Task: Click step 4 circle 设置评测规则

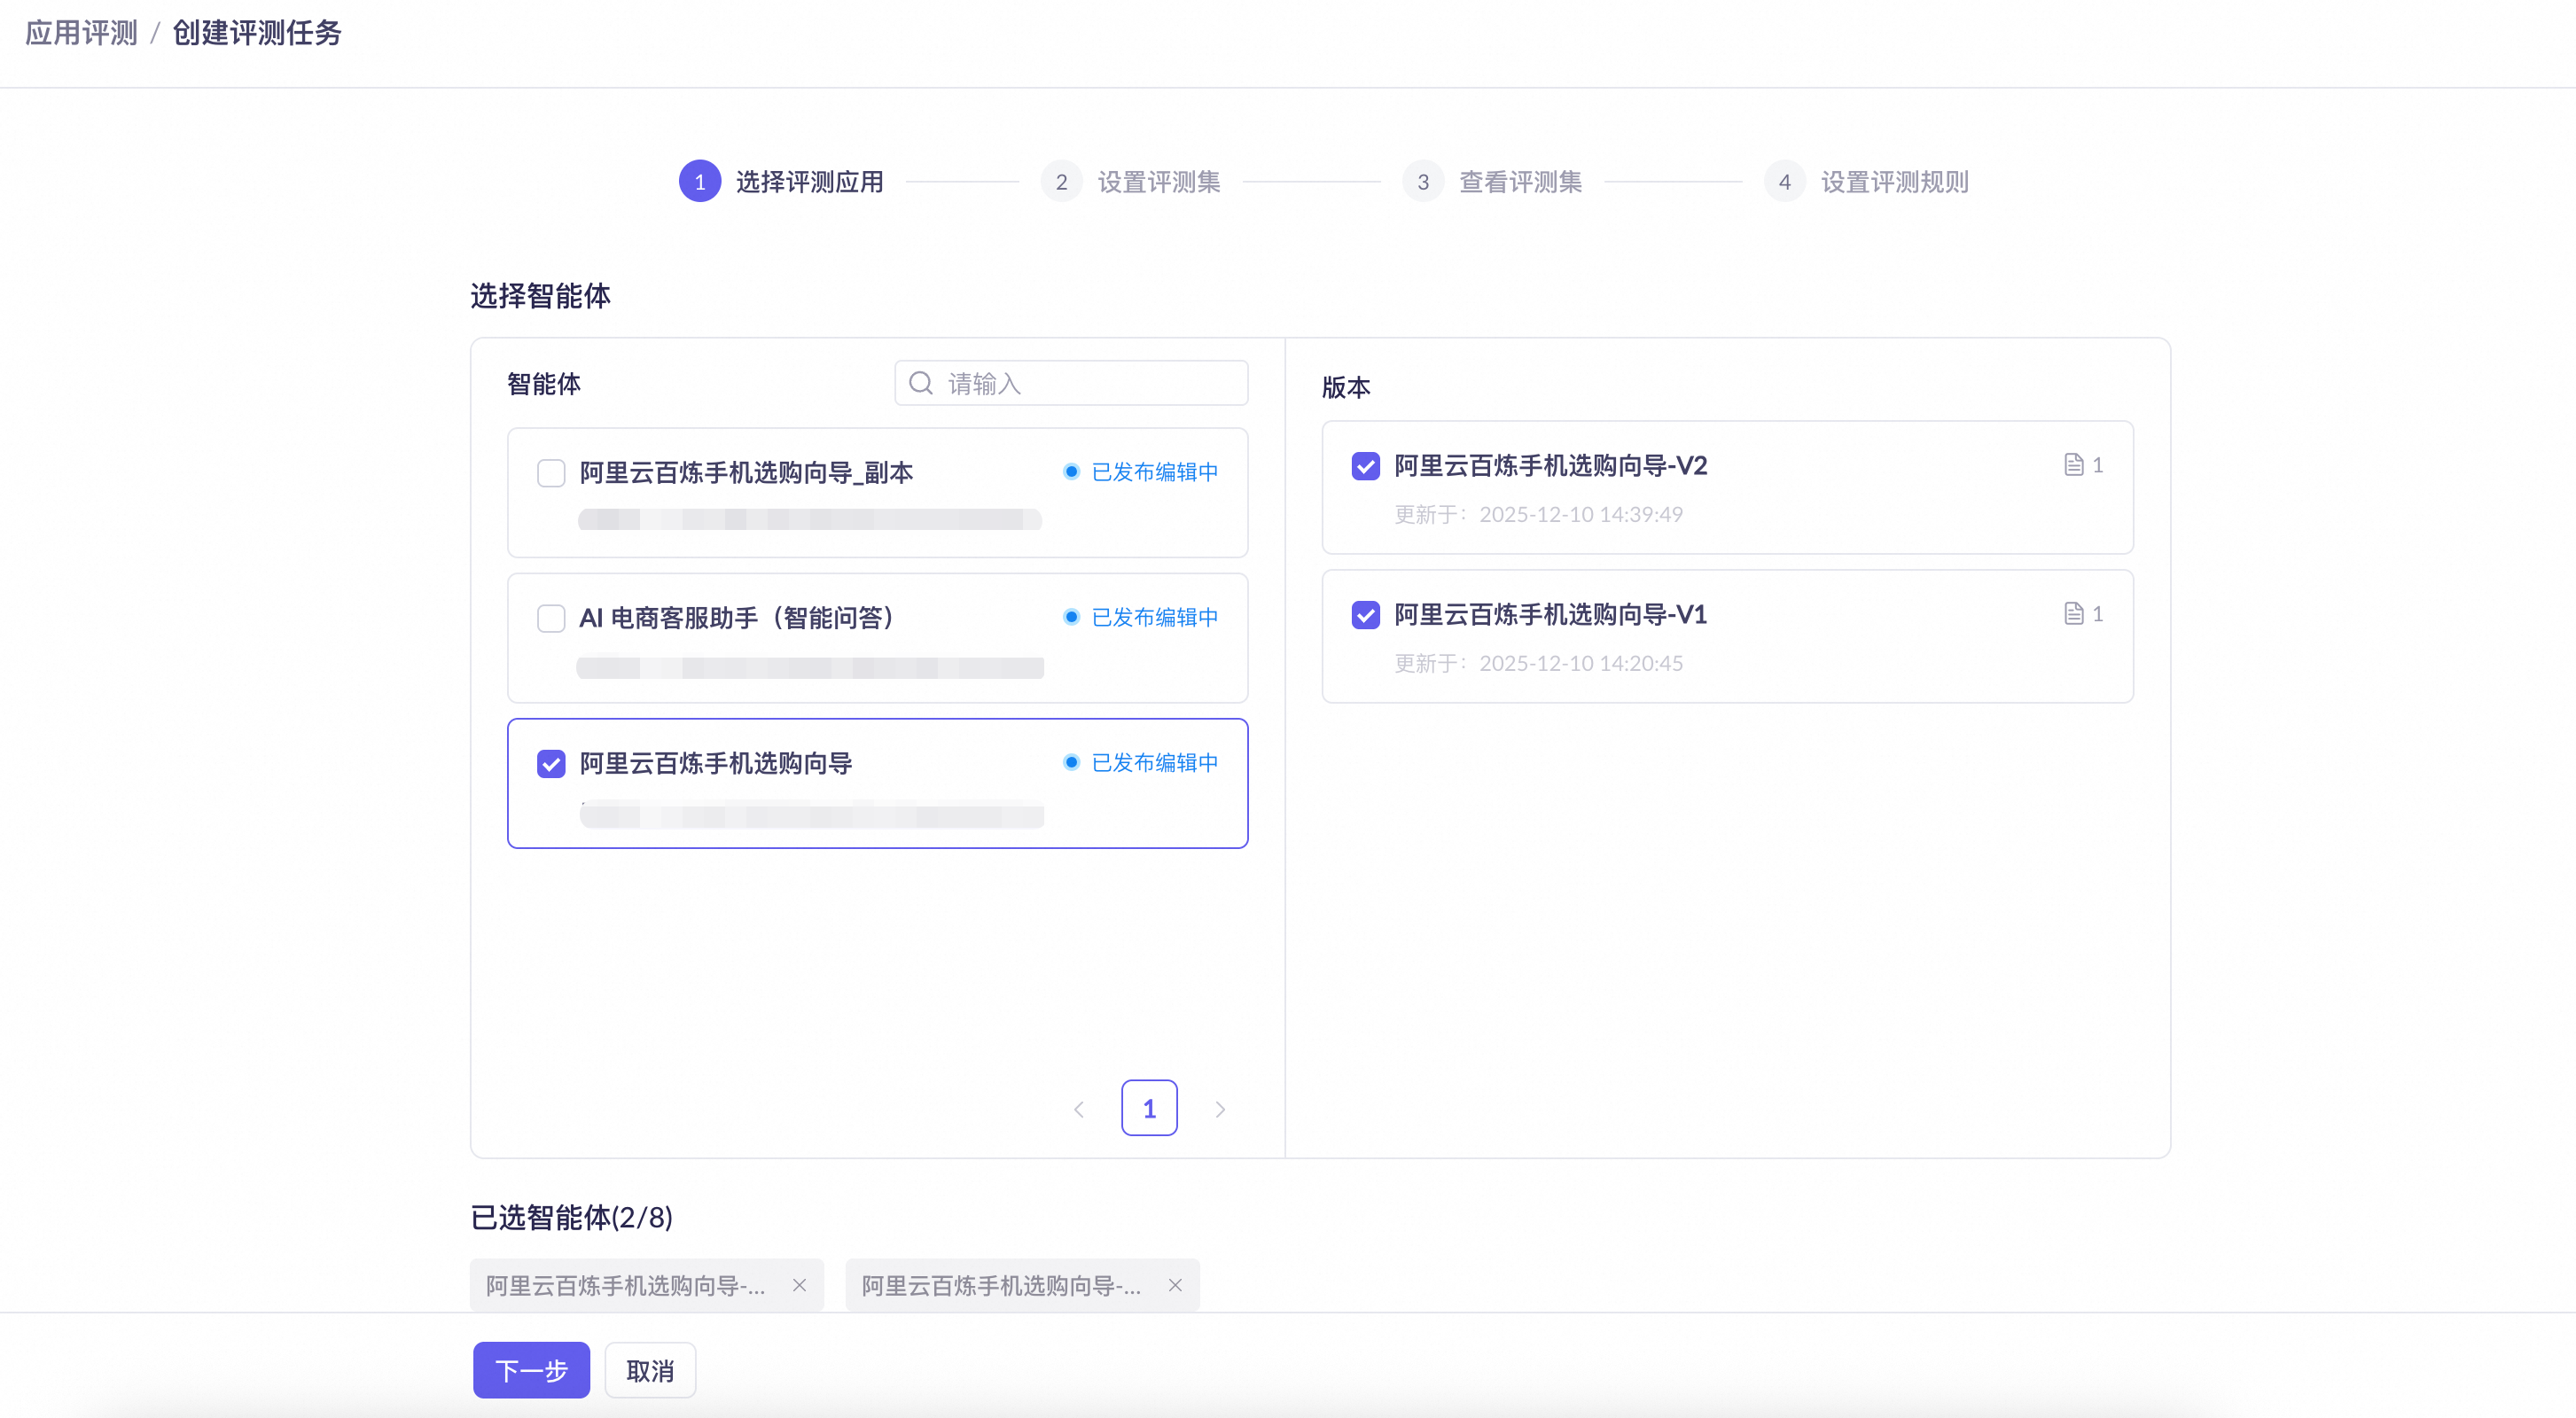Action: [x=1784, y=182]
